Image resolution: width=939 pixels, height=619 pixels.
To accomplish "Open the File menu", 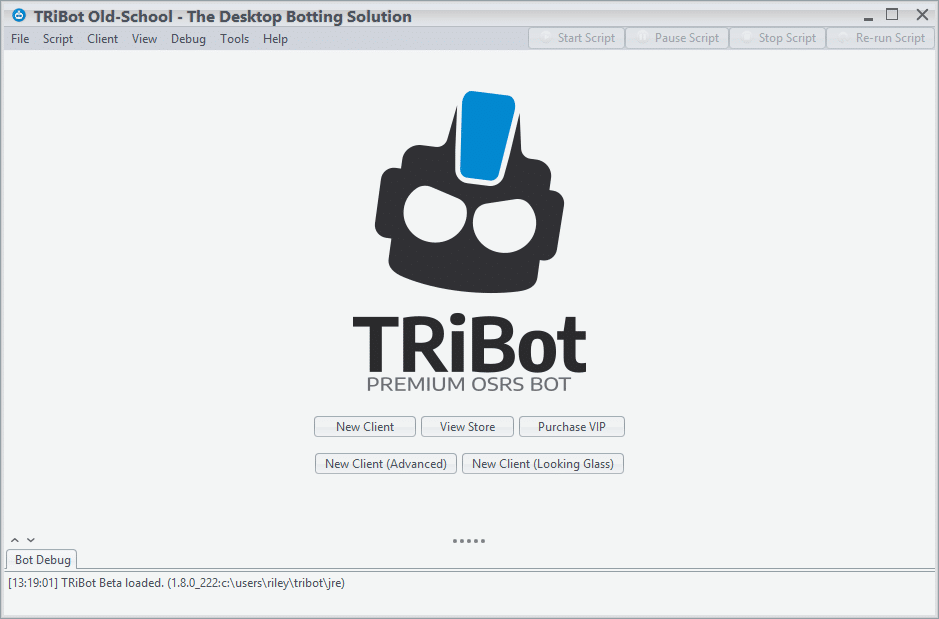I will tap(20, 39).
